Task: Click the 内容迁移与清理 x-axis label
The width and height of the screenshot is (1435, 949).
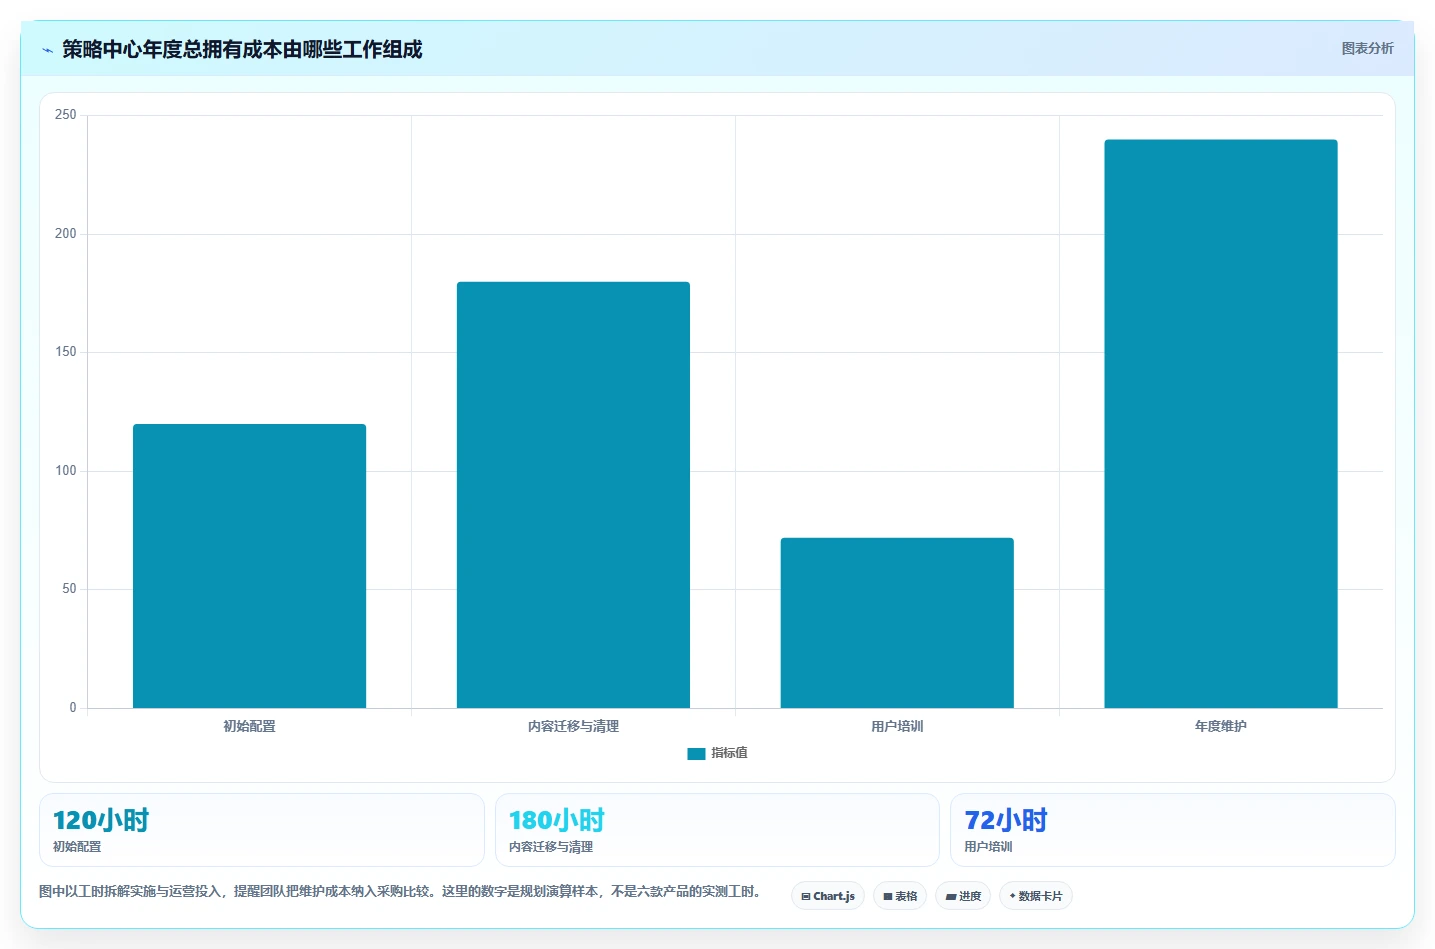Action: pyautogui.click(x=573, y=726)
